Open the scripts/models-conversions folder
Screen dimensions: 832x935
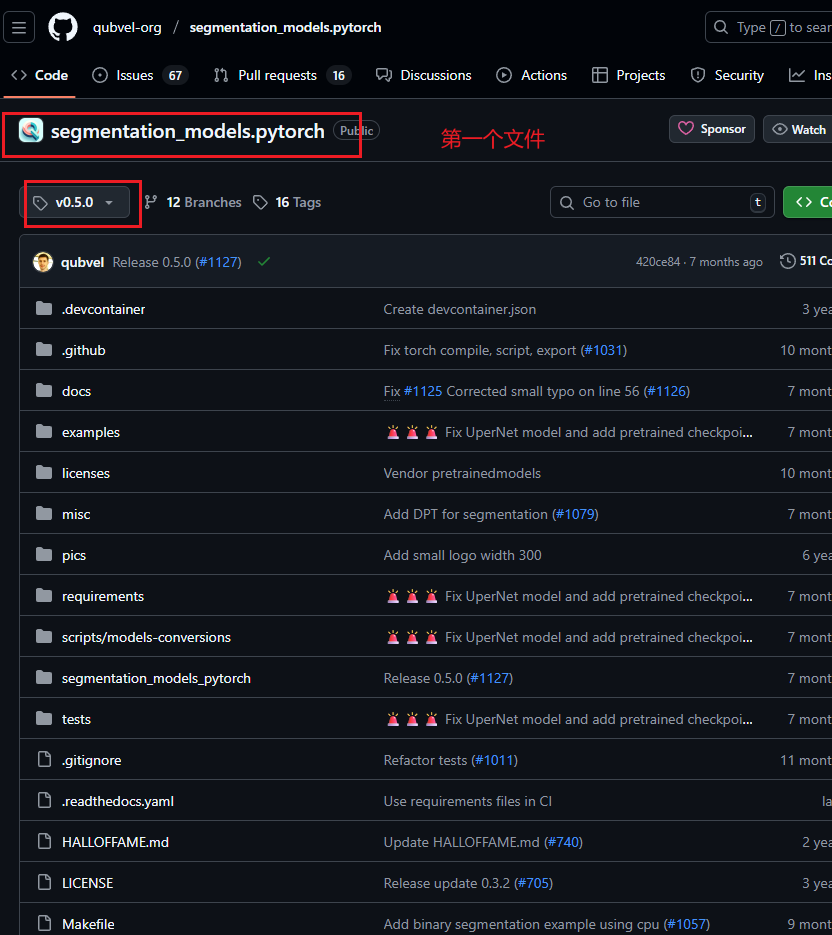(x=146, y=637)
